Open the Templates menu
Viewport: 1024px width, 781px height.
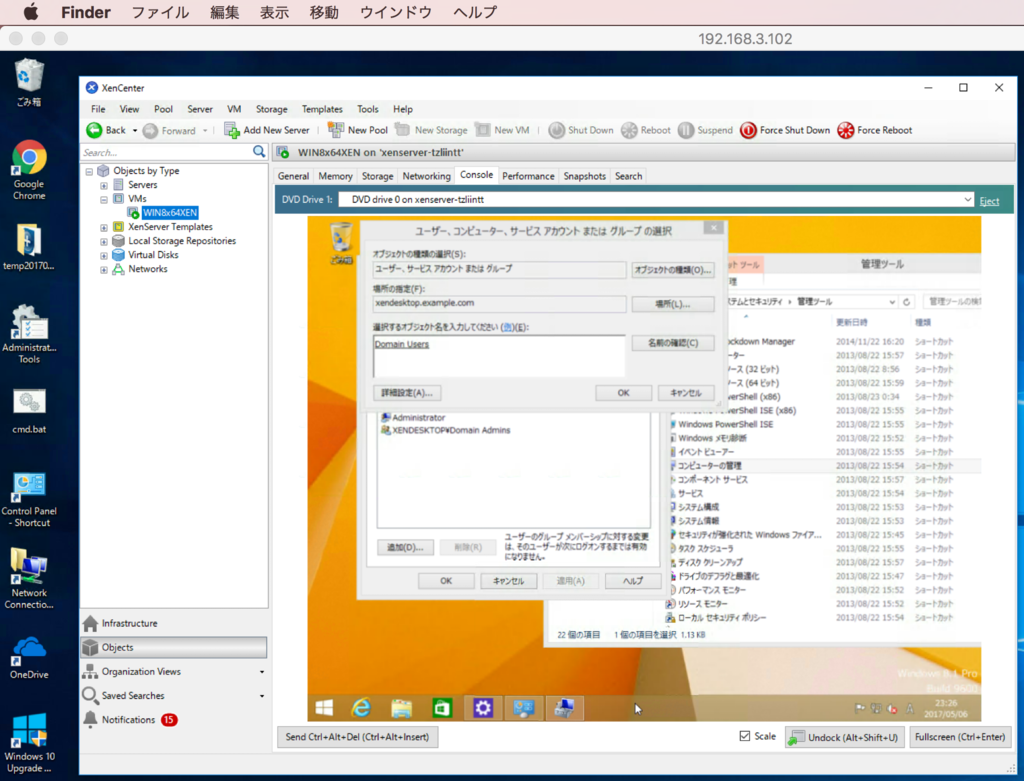pos(322,109)
